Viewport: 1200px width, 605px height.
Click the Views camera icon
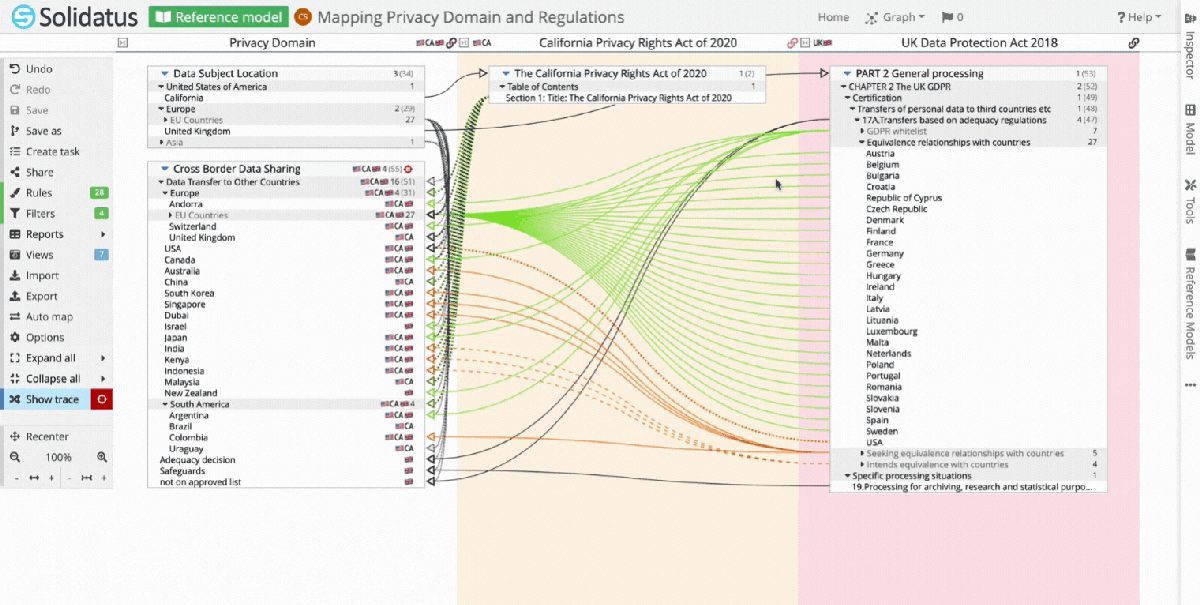pos(14,255)
